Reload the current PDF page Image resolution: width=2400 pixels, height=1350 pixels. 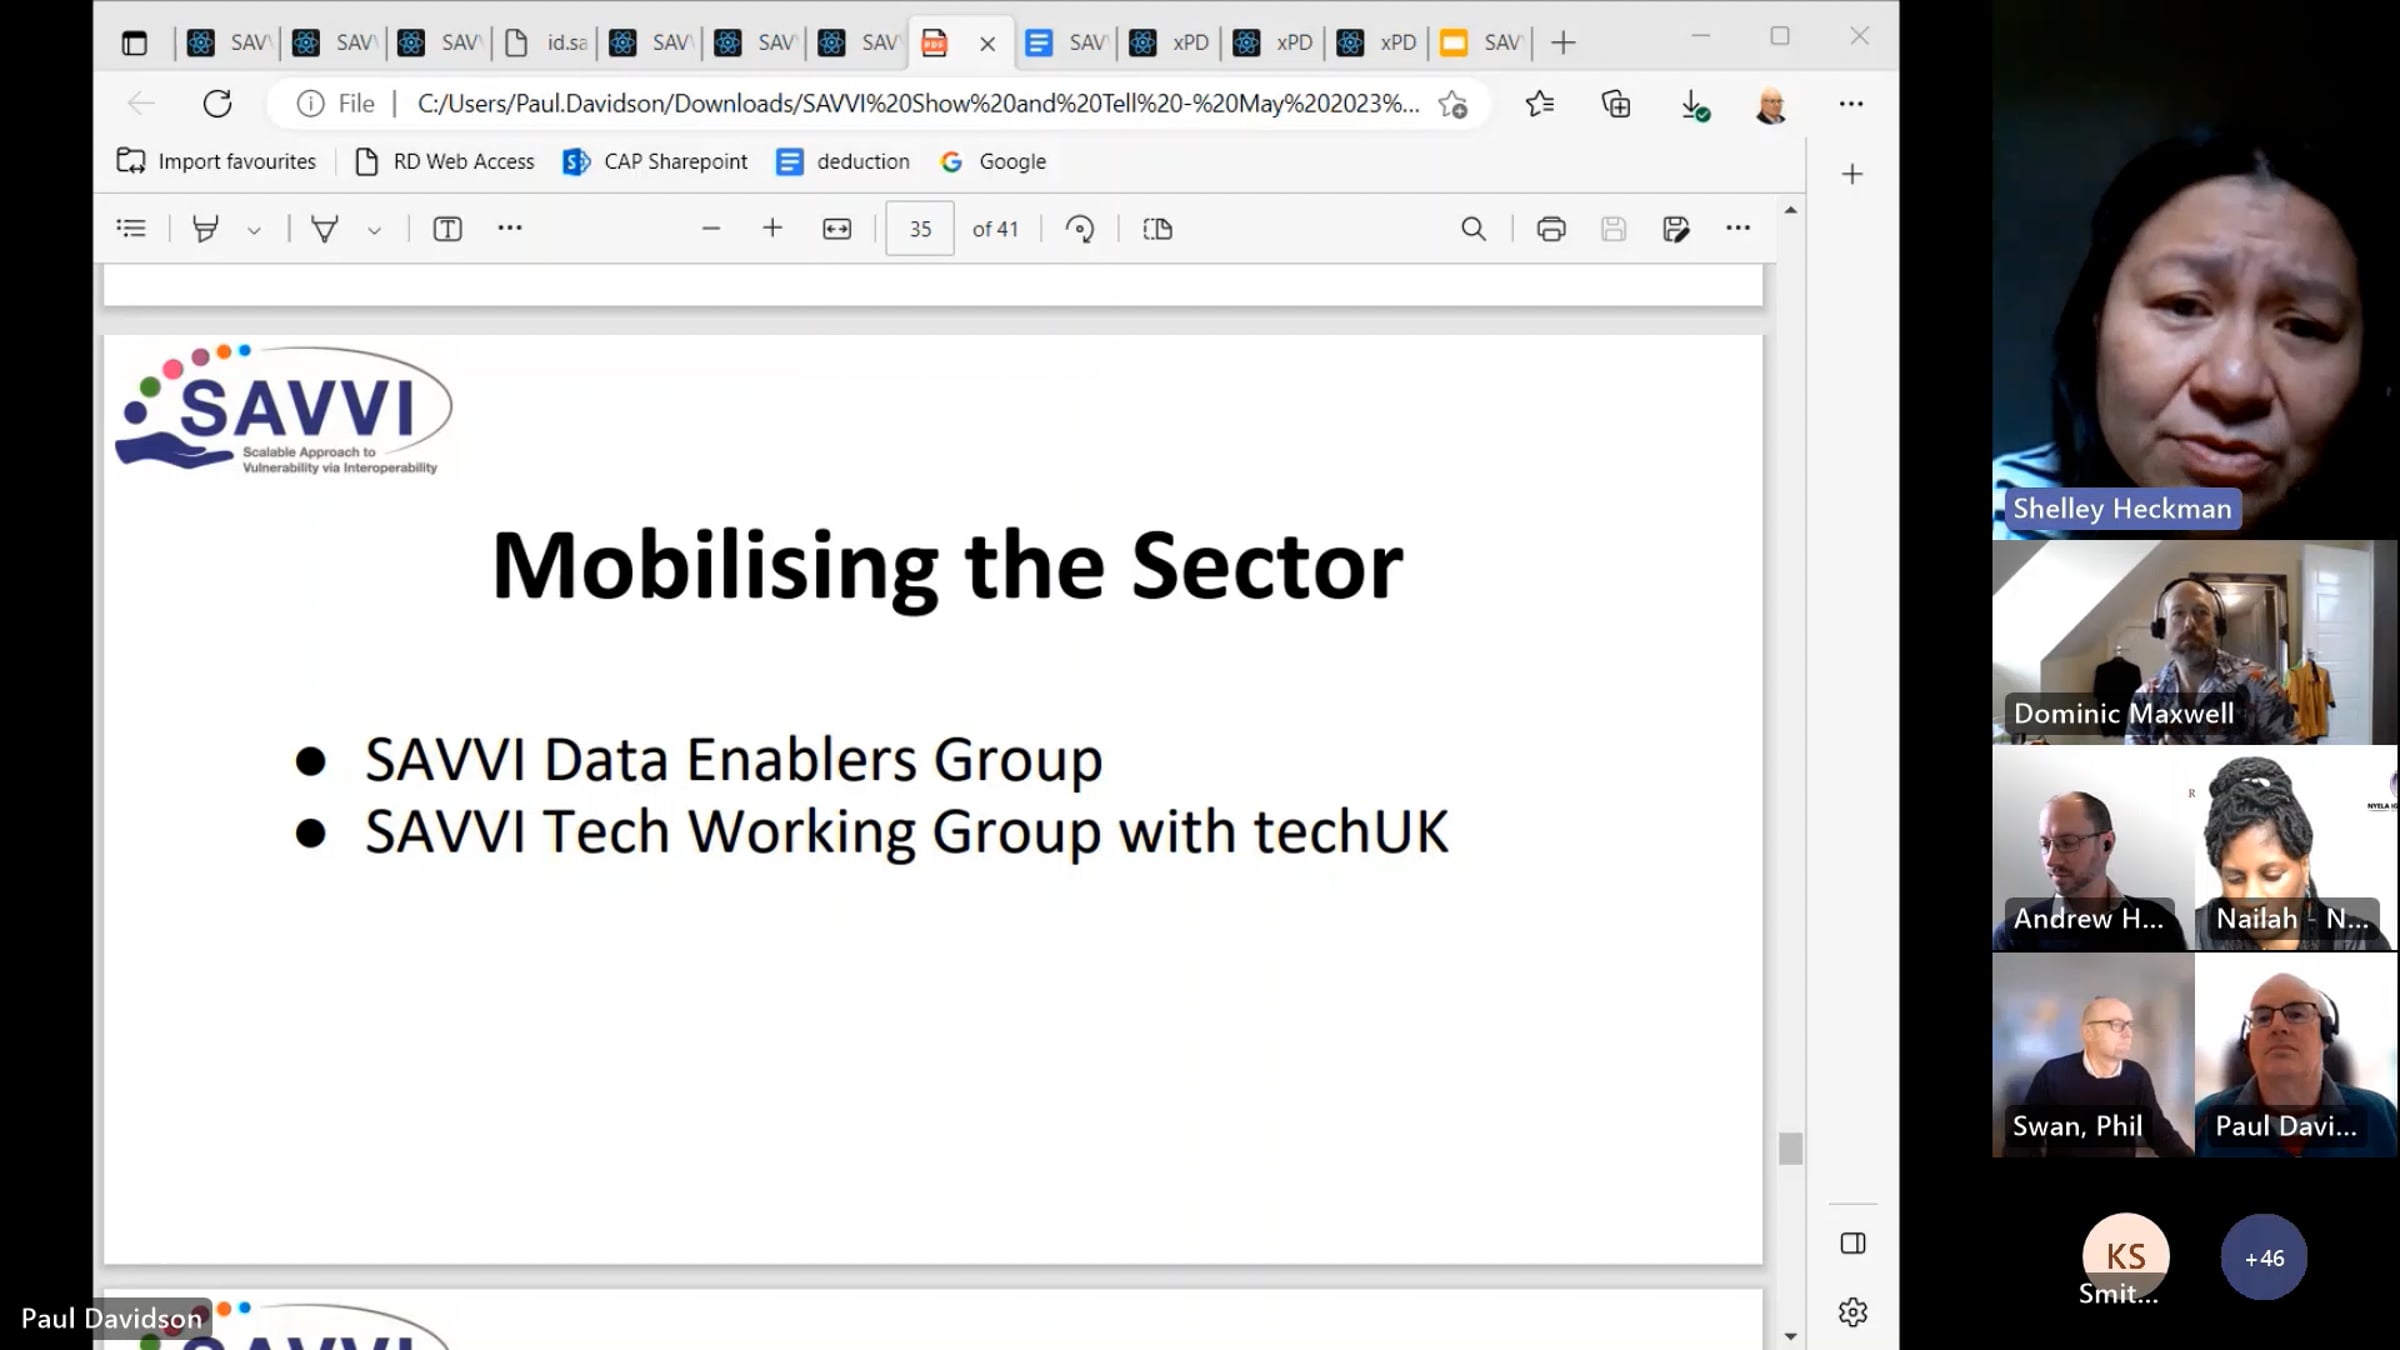(x=217, y=104)
